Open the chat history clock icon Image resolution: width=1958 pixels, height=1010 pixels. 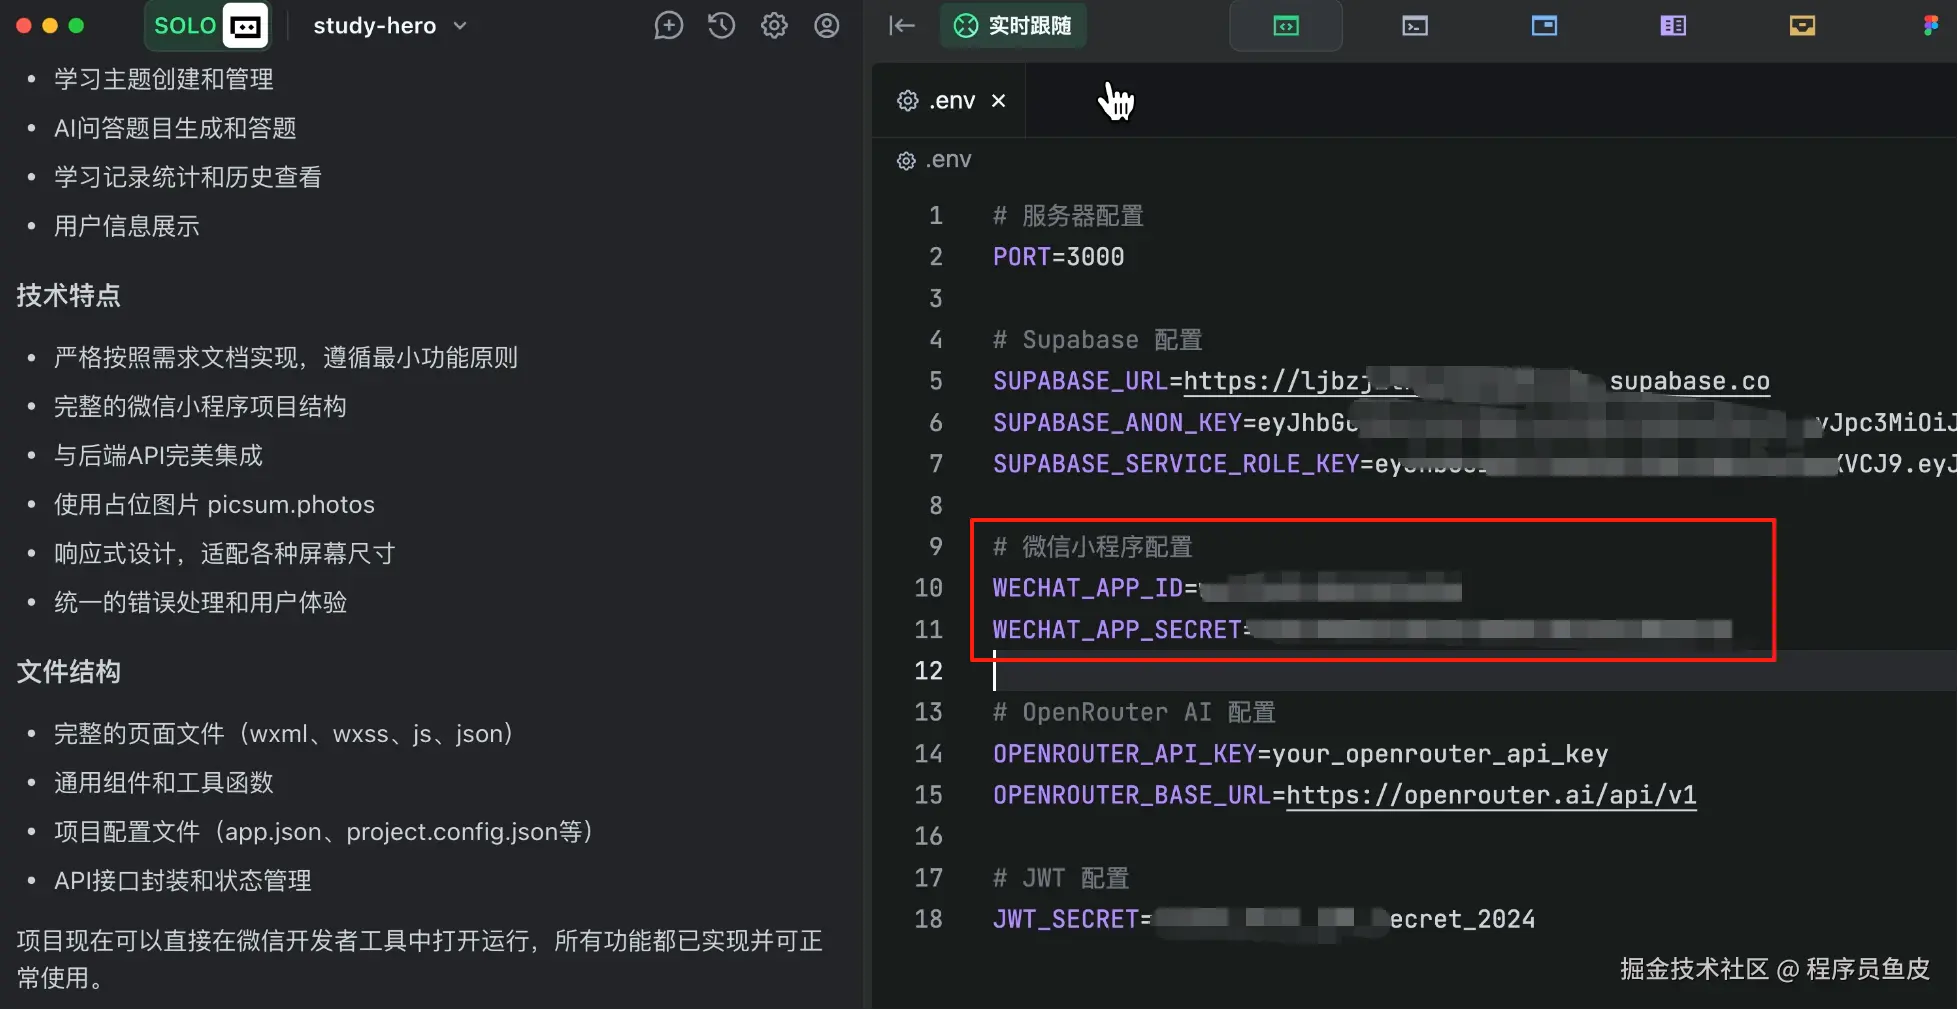click(x=721, y=26)
